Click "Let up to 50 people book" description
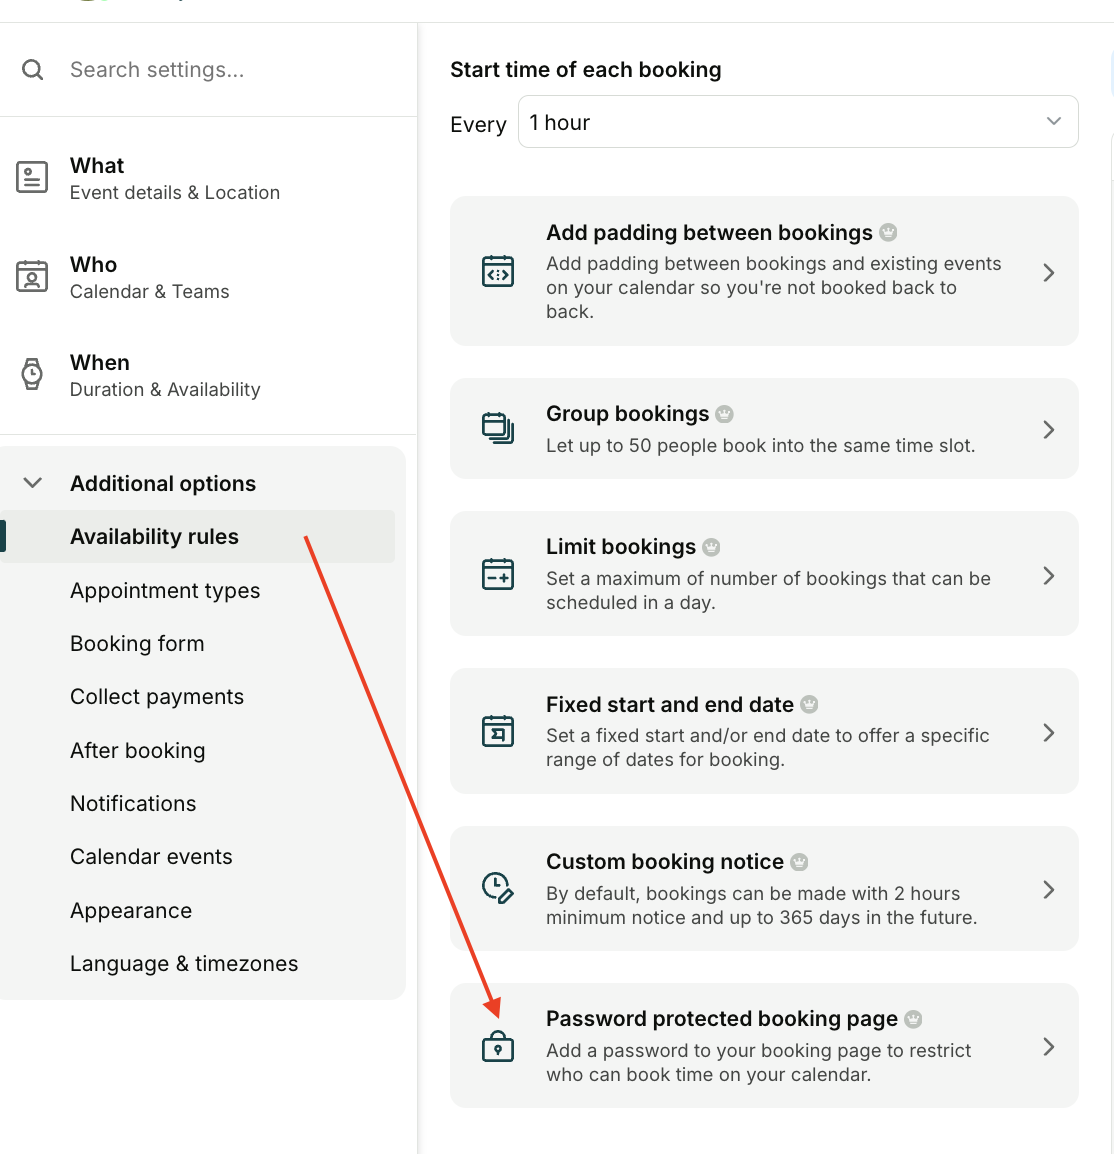Image resolution: width=1114 pixels, height=1154 pixels. (x=760, y=445)
